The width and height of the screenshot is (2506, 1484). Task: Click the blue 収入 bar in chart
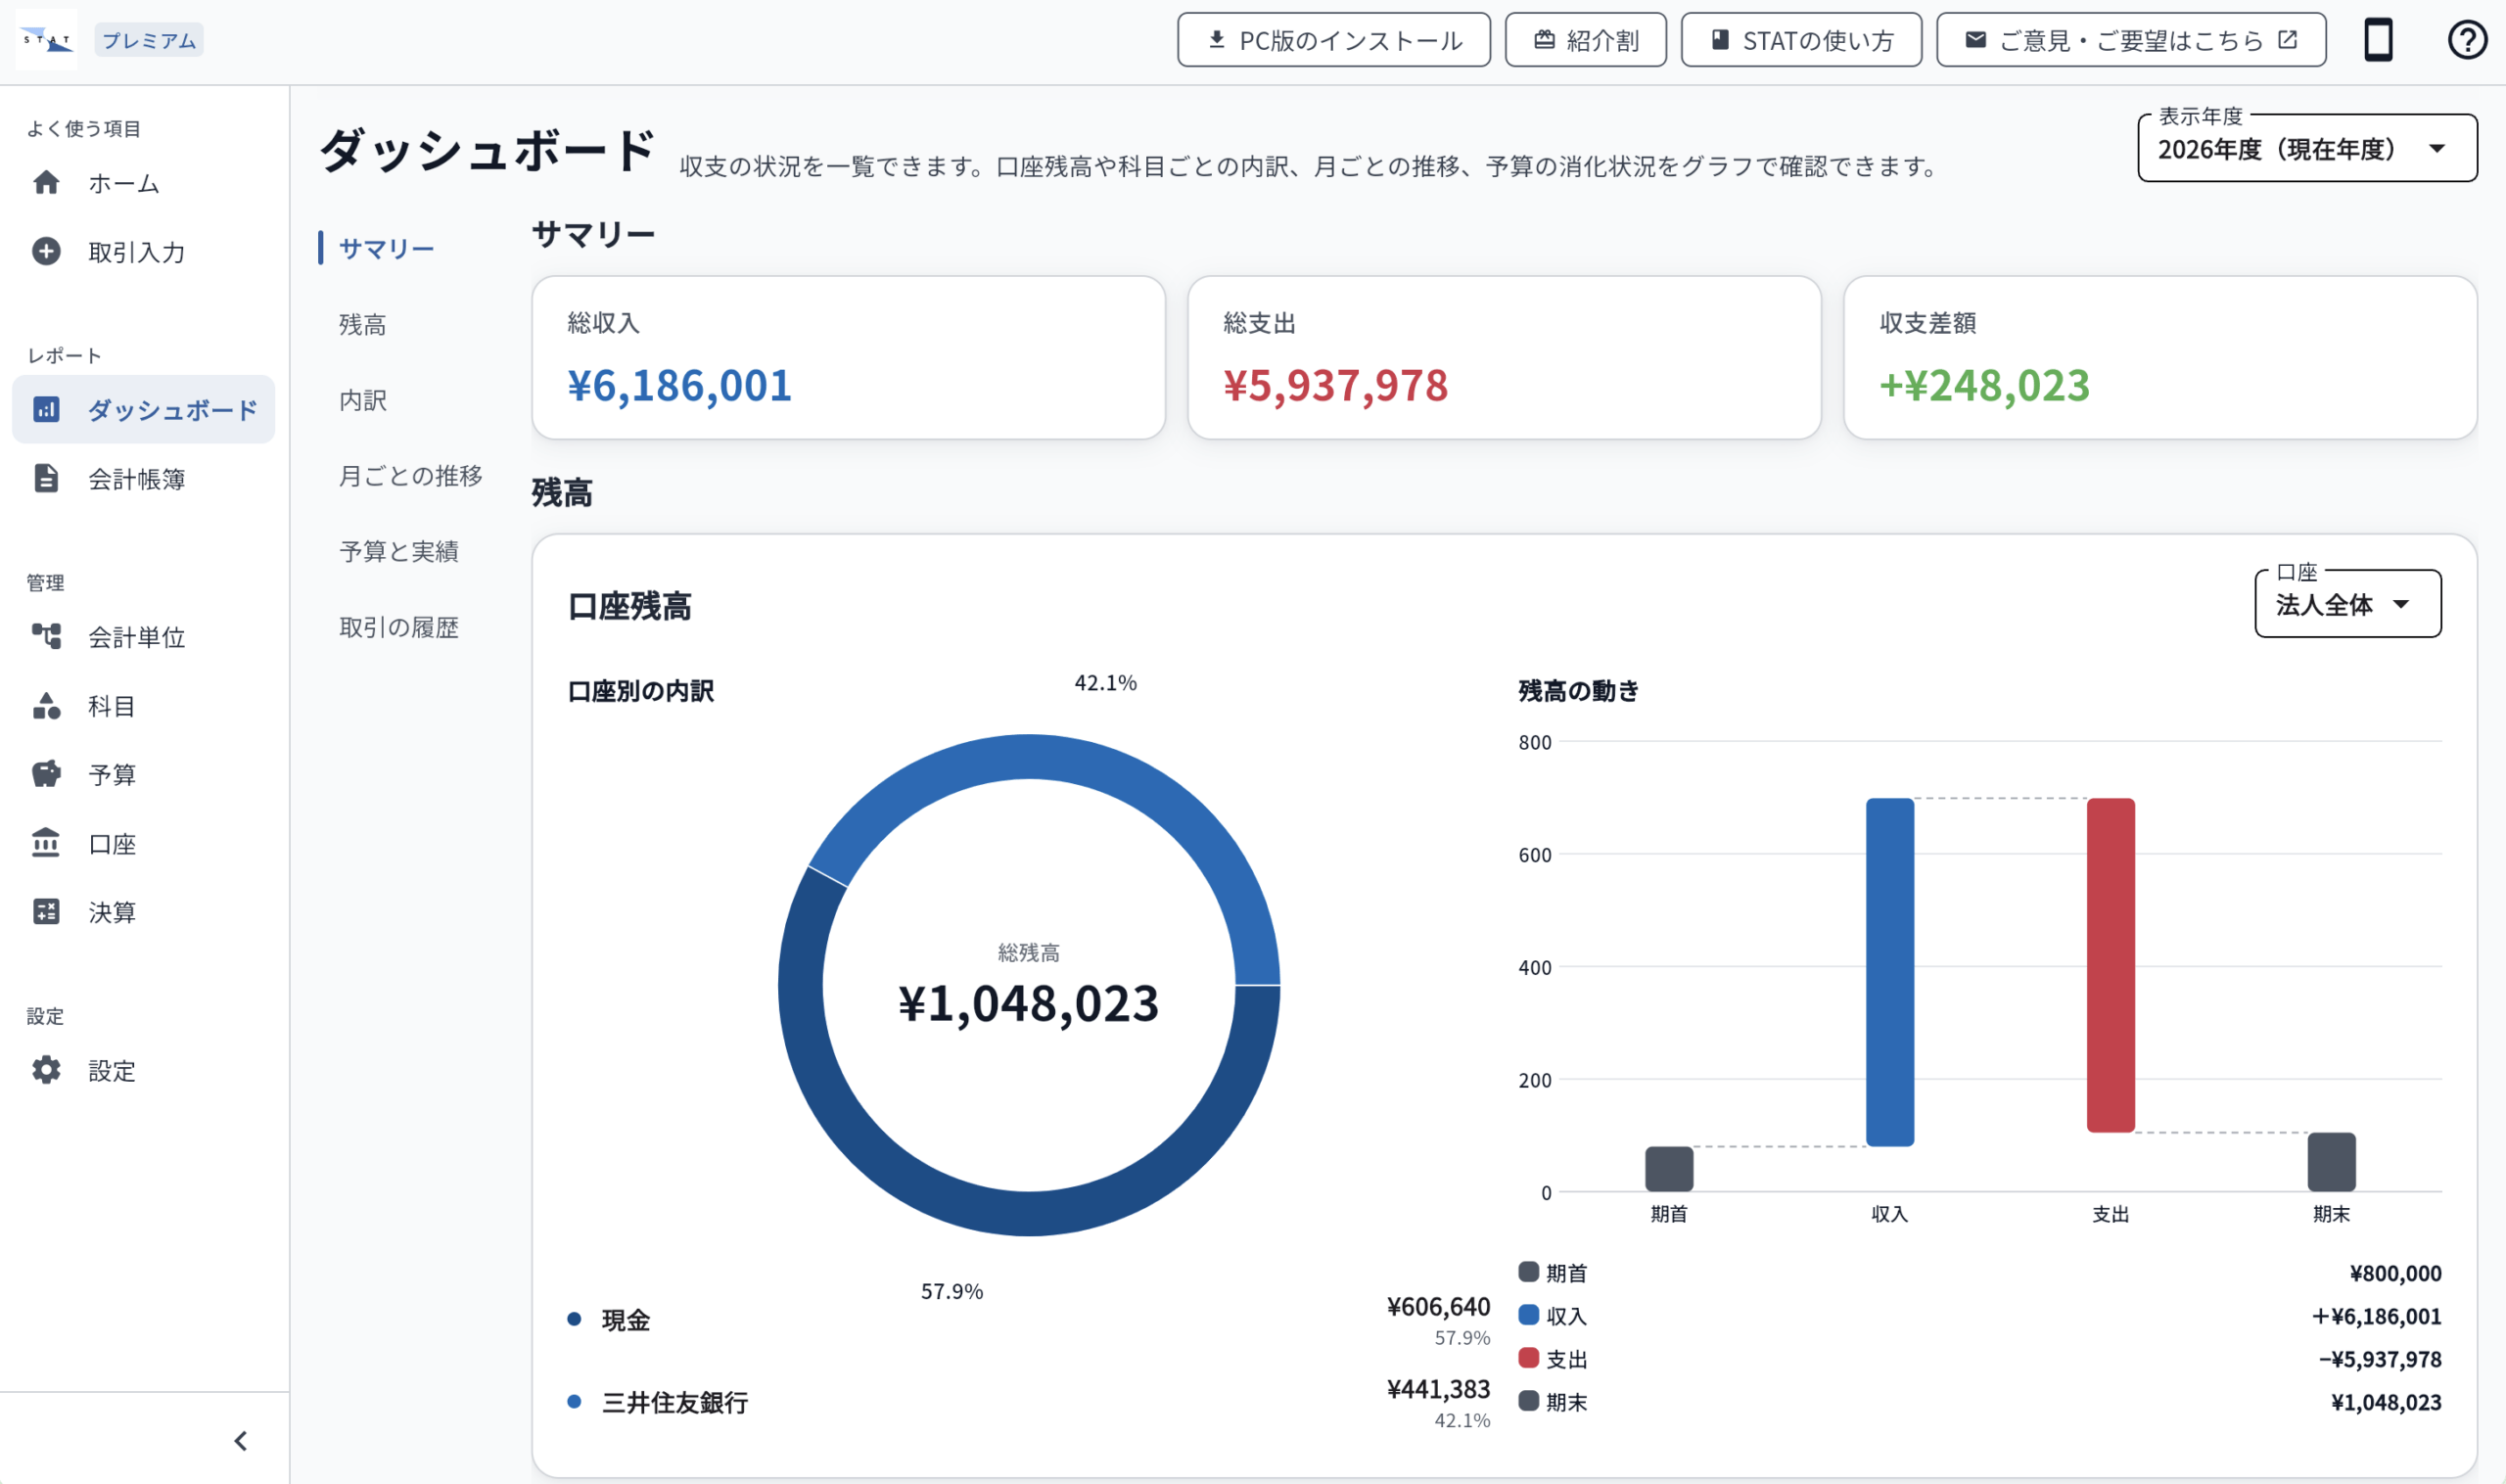(1889, 971)
